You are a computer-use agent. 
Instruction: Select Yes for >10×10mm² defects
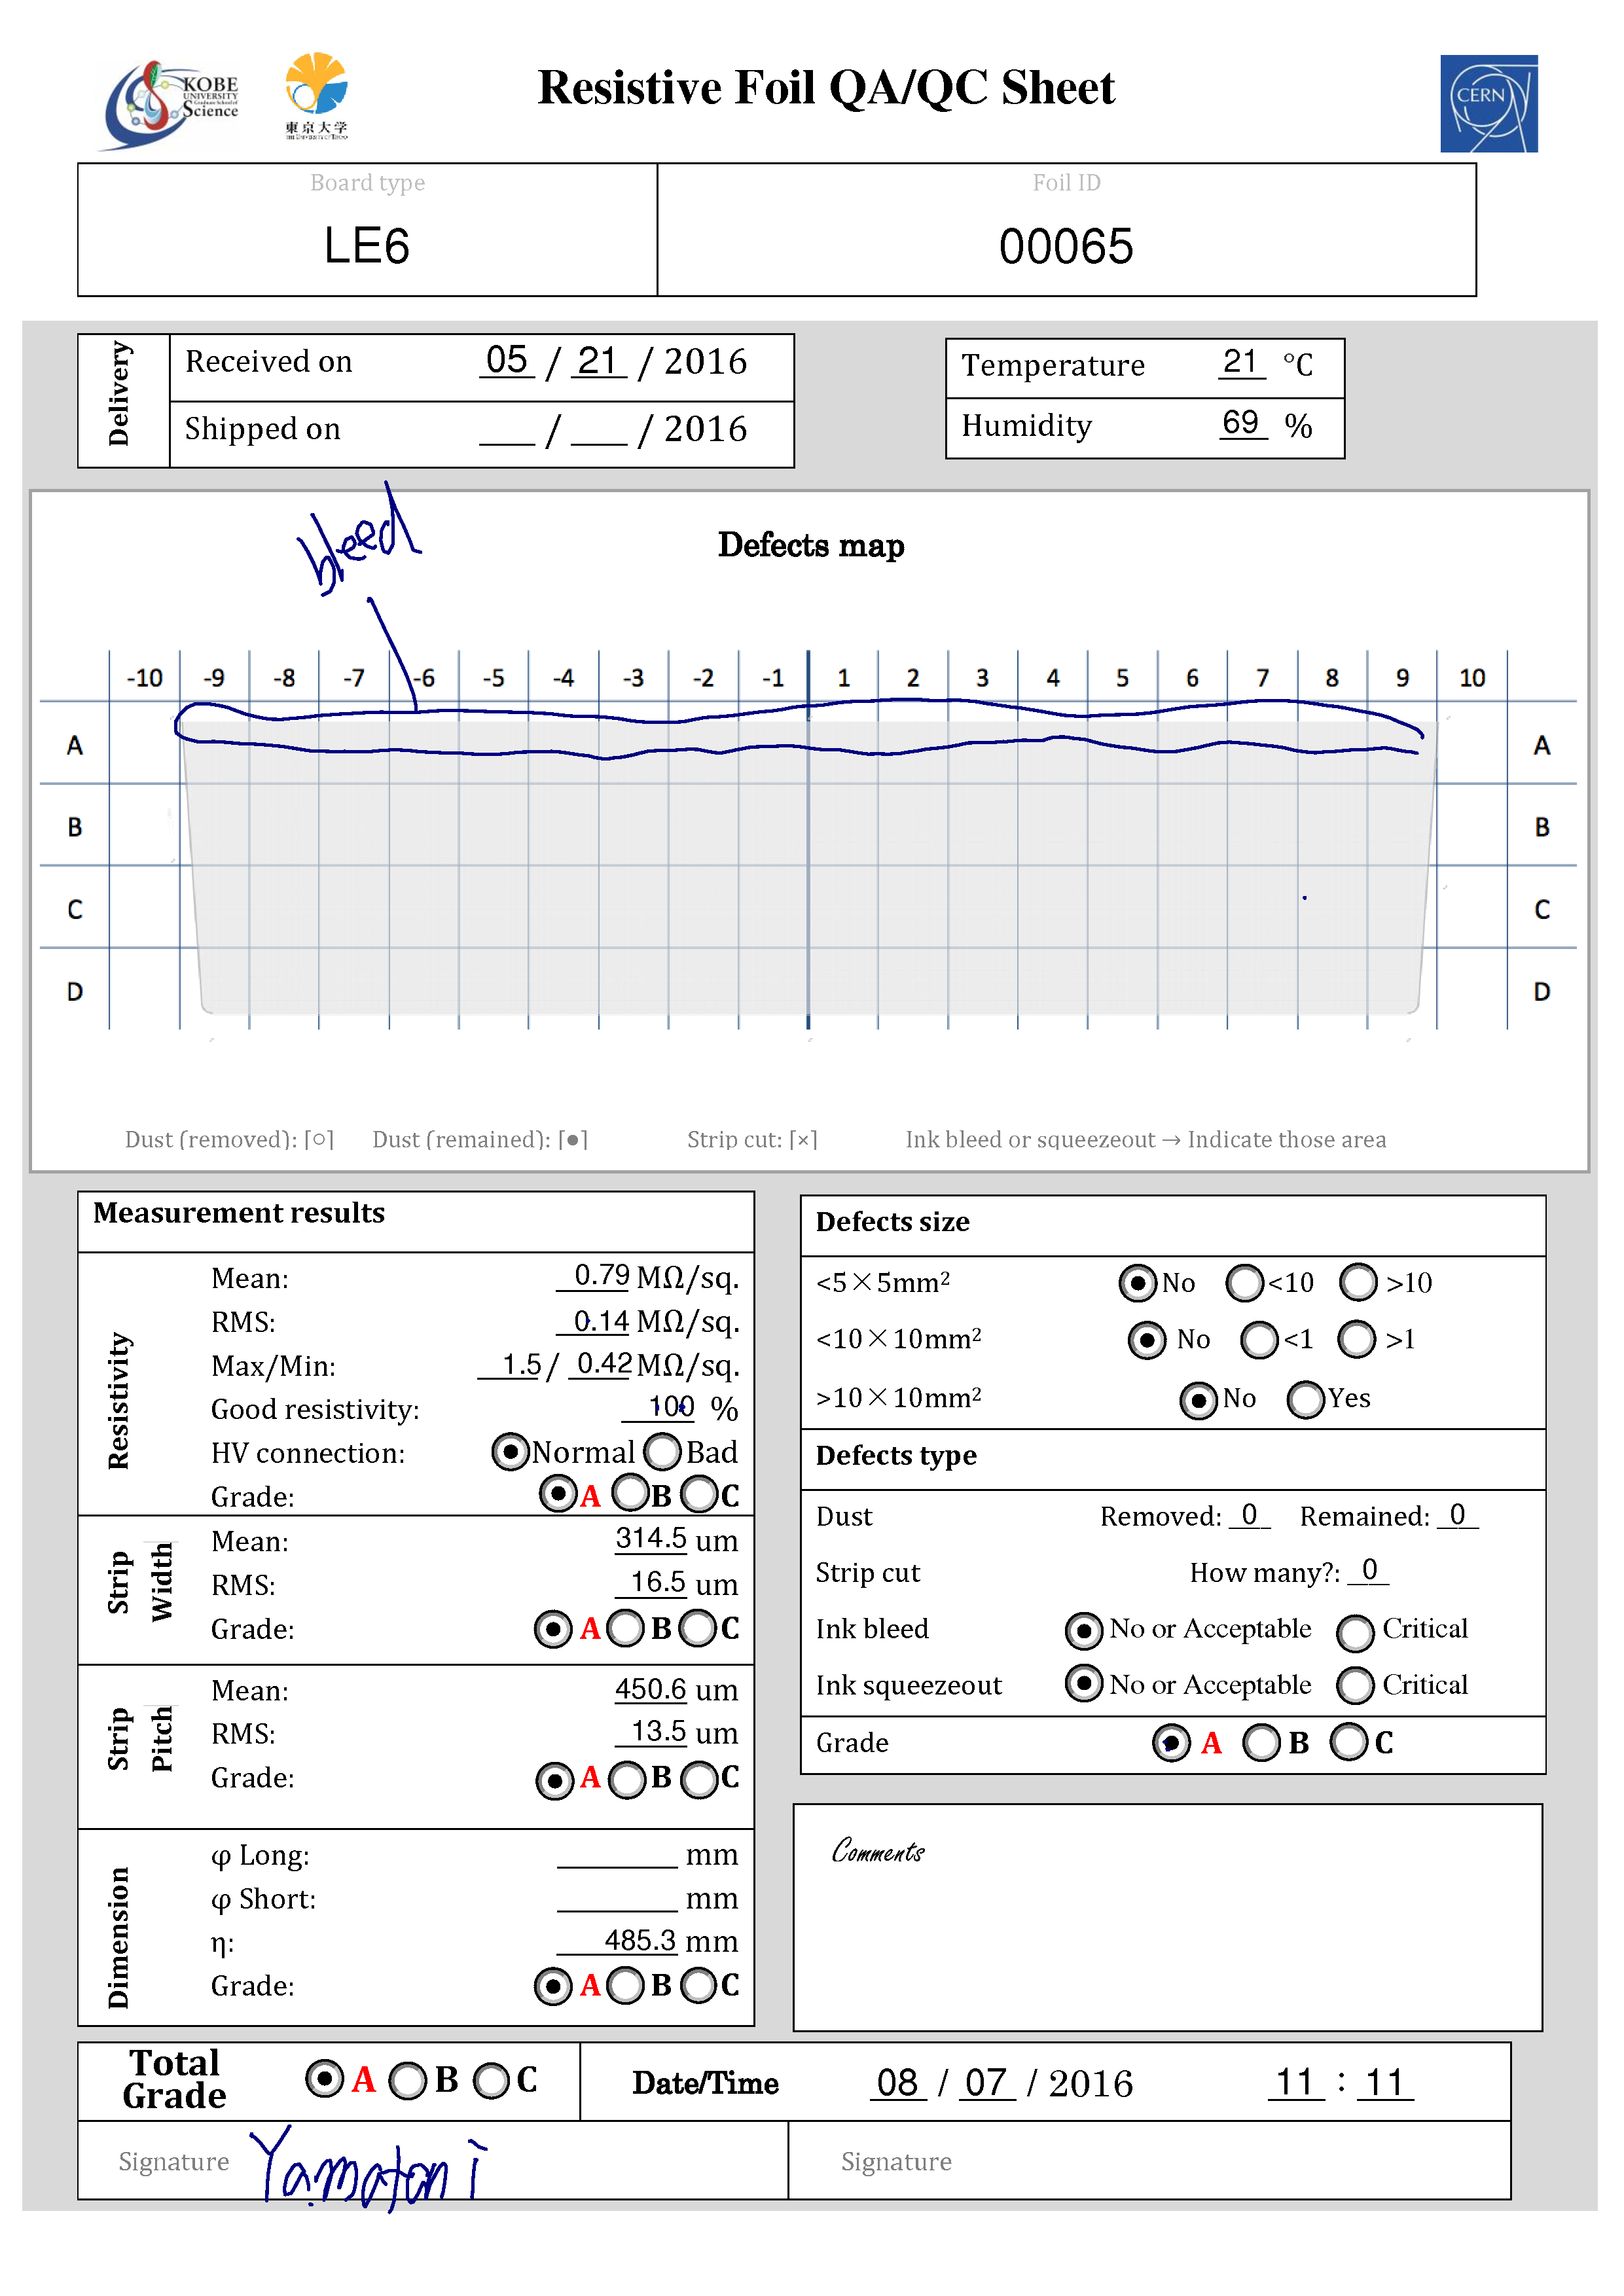1306,1399
